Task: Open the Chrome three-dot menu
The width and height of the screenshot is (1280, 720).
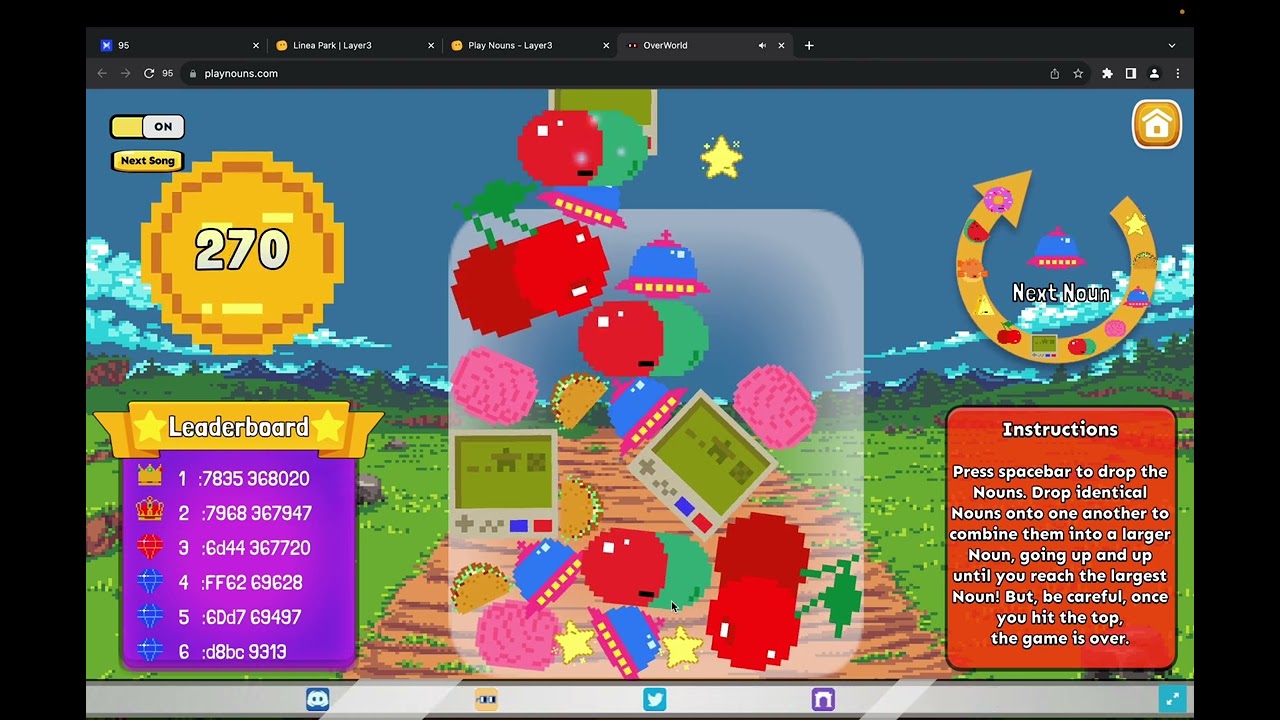Action: (1178, 73)
